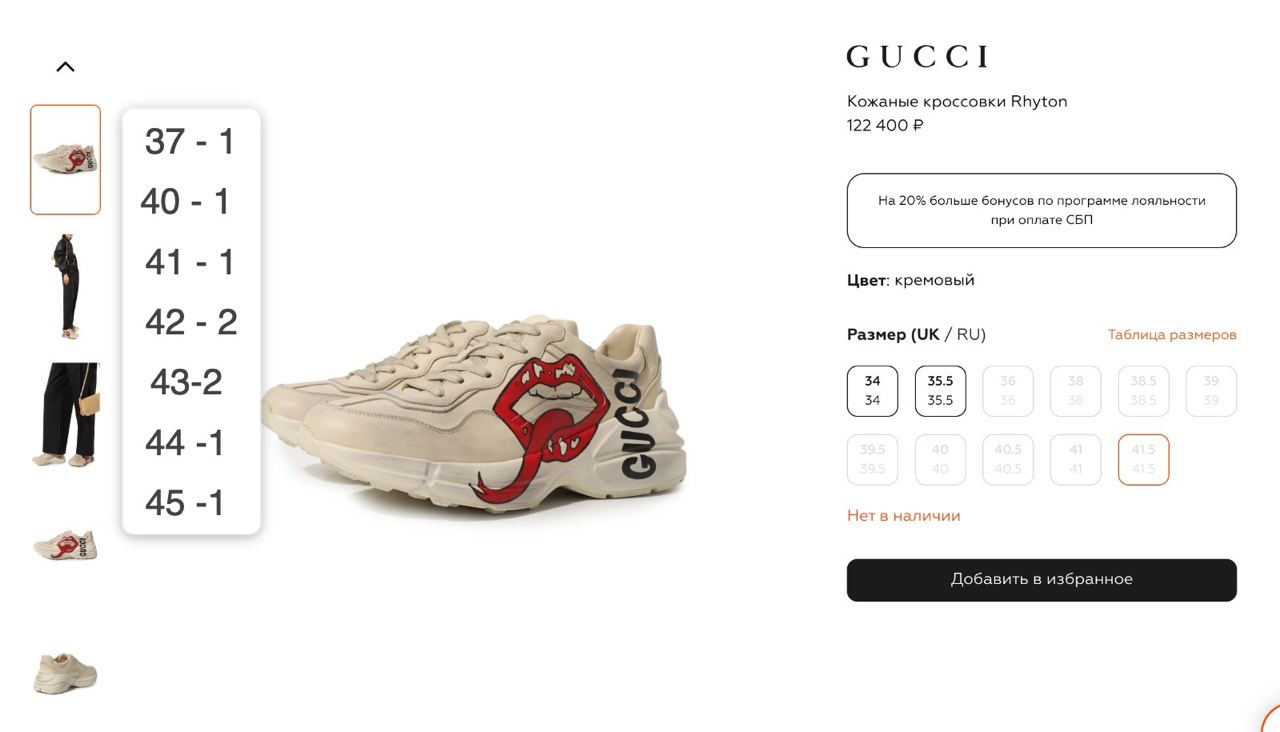Click the loyalty bonus СБП banner
The width and height of the screenshot is (1280, 732).
click(1042, 210)
